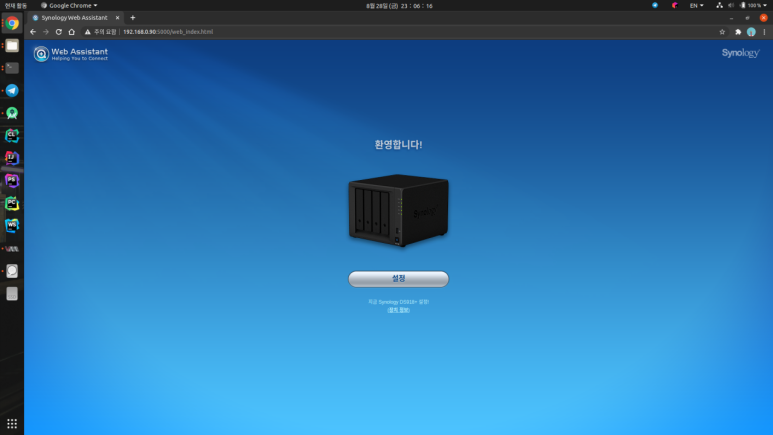Screen dimensions: 773x435
Task: Open the Chrome profile avatar
Action: (751, 32)
